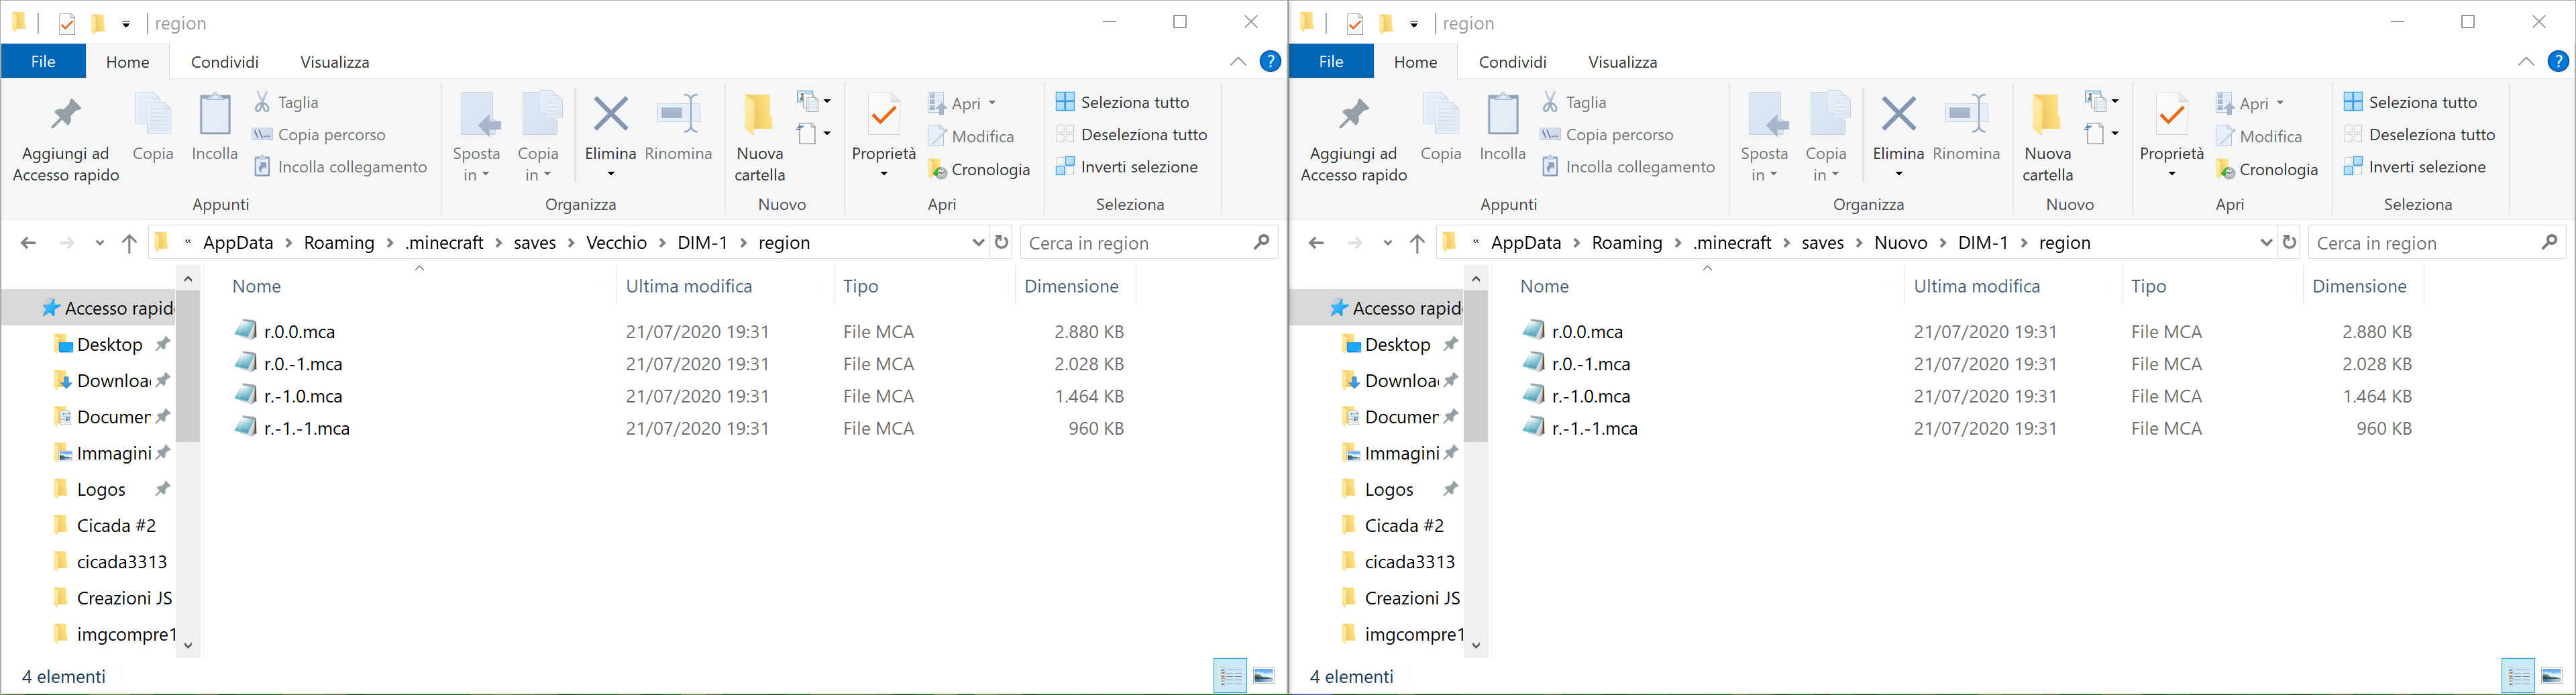
Task: Open the File menu in the Vecchio window
Action: (43, 61)
